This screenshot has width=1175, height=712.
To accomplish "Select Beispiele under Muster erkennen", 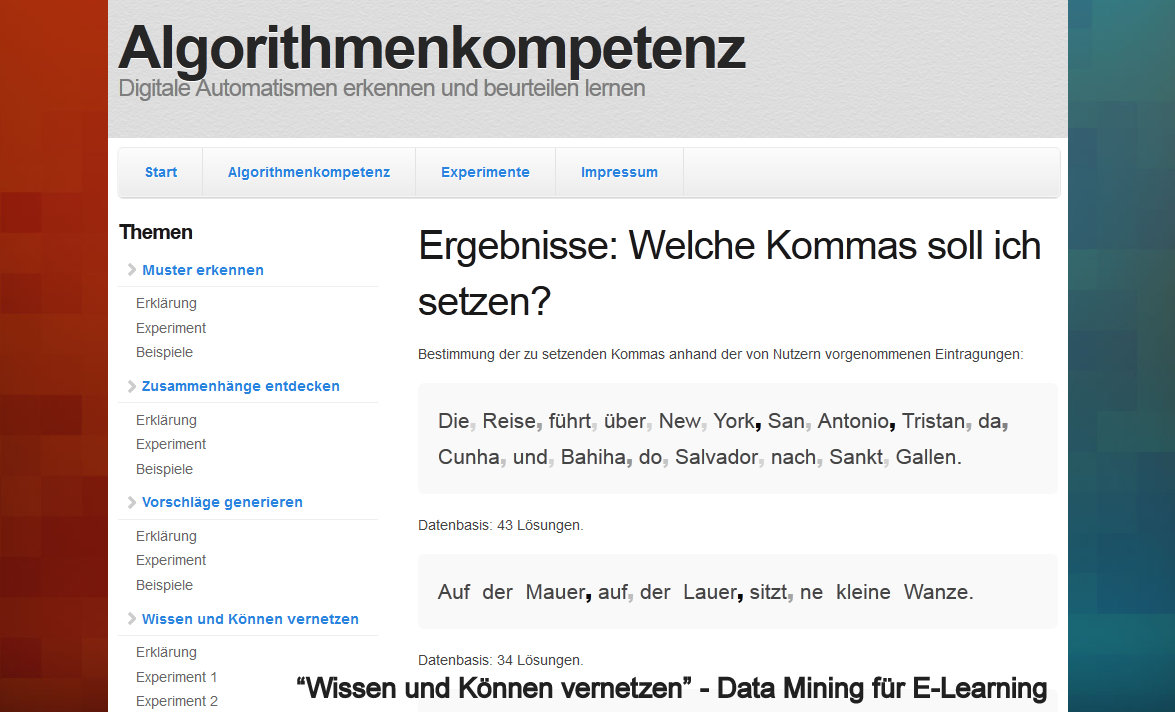I will point(164,352).
